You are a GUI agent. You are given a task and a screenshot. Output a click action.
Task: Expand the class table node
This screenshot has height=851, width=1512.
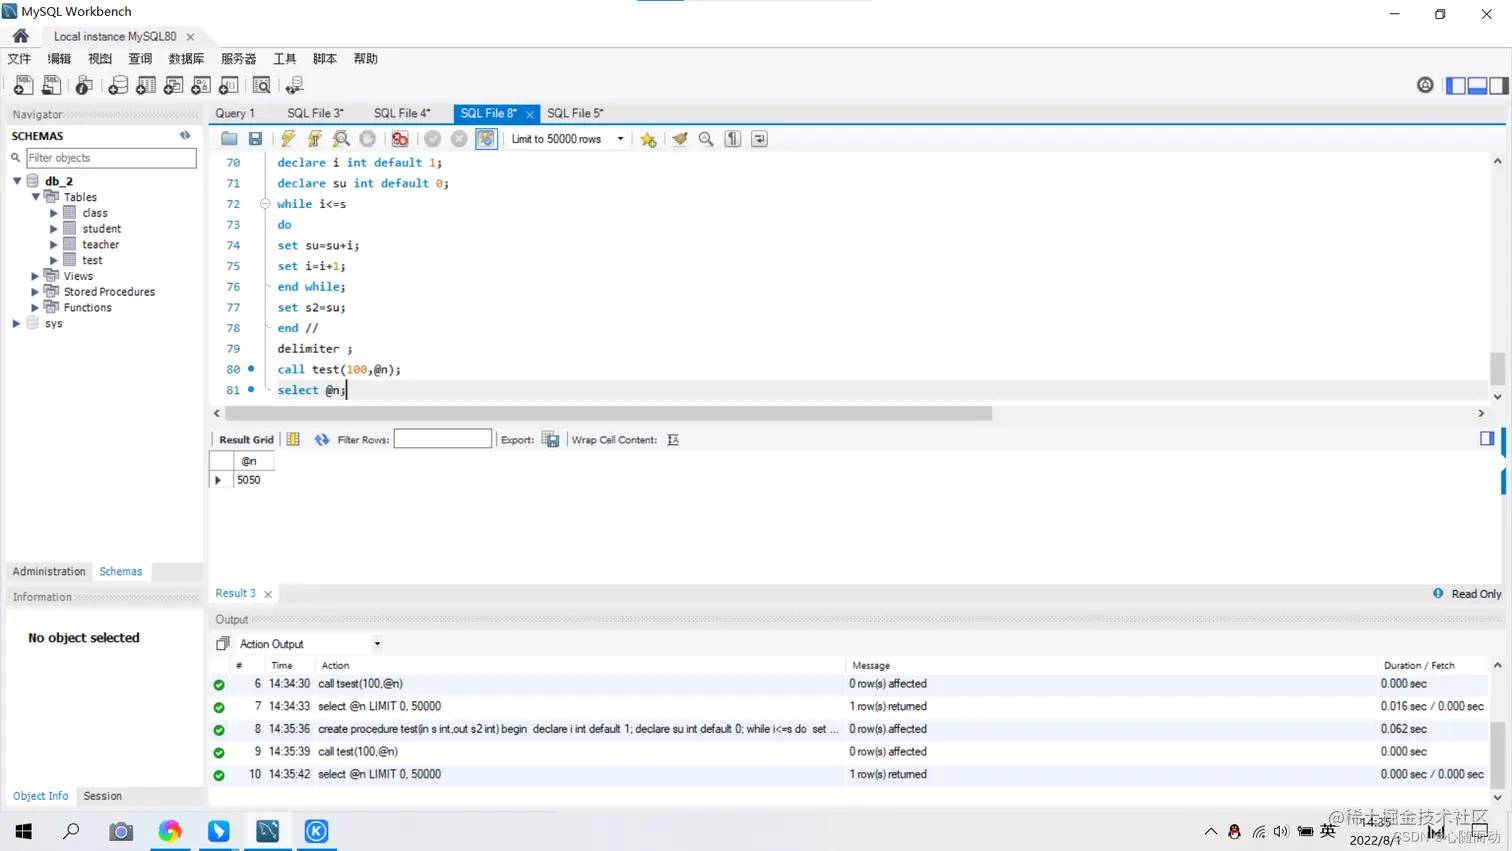54,213
